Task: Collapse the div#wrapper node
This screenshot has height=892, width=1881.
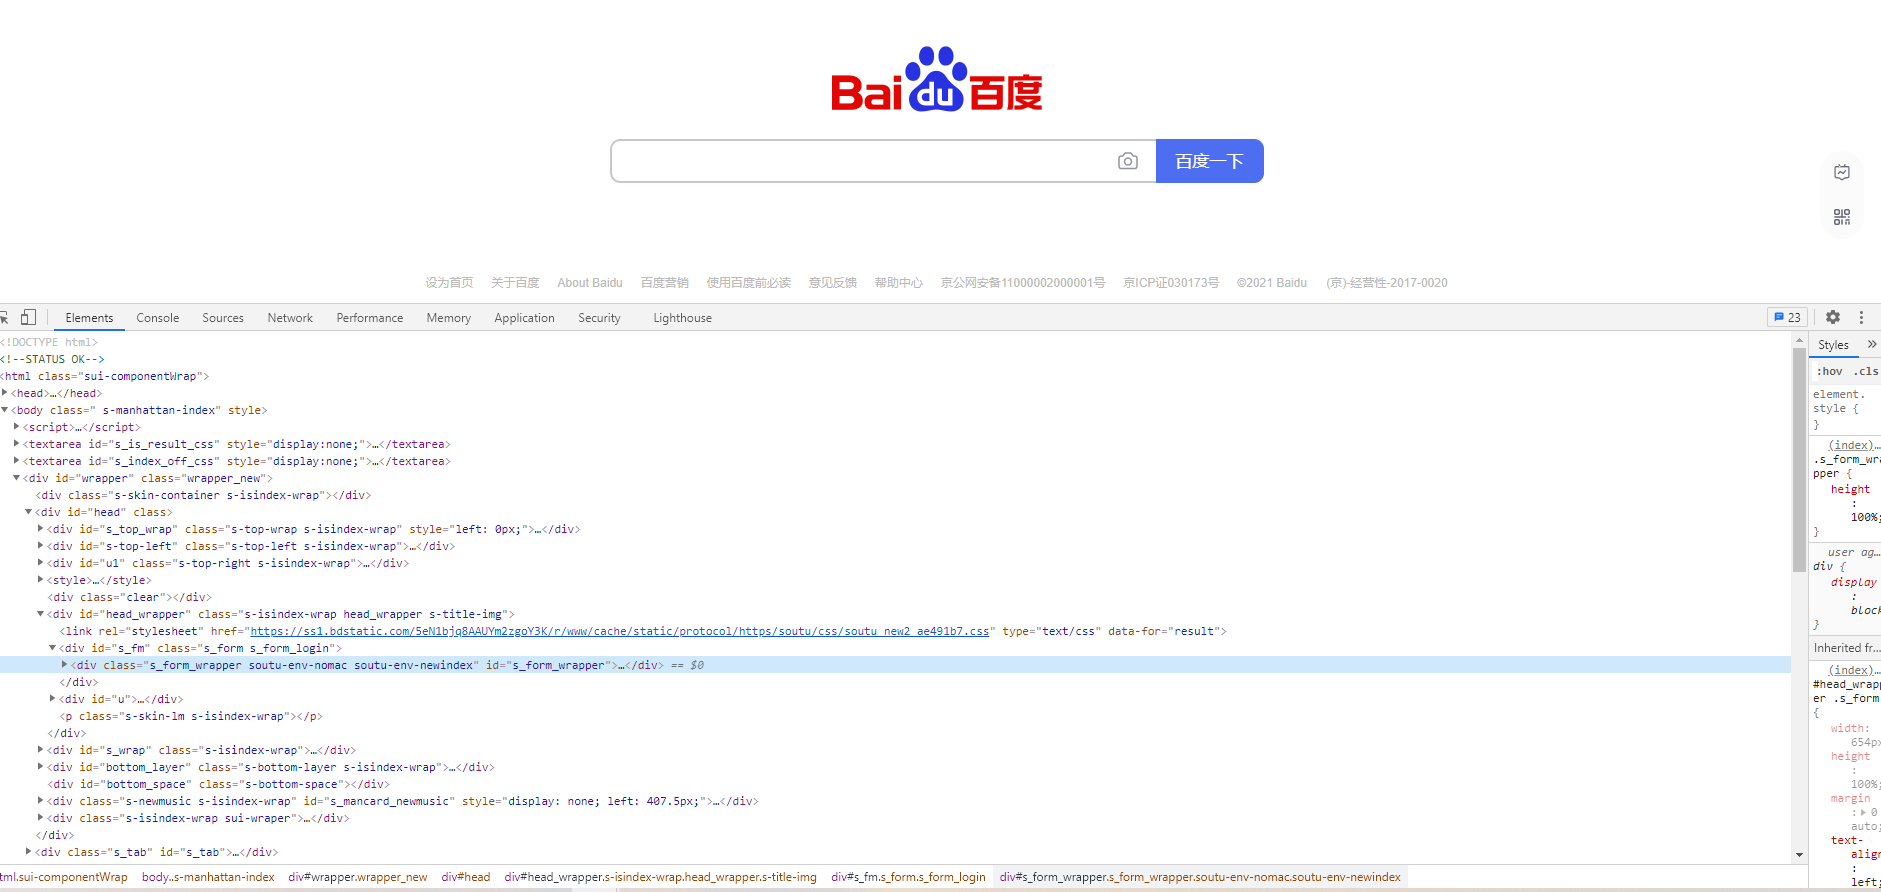Action: coord(17,478)
